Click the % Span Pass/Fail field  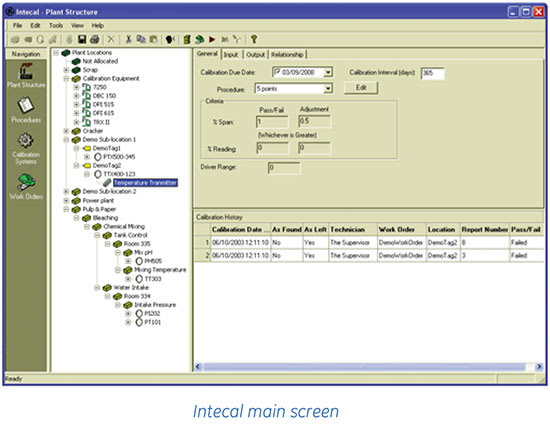pos(272,122)
